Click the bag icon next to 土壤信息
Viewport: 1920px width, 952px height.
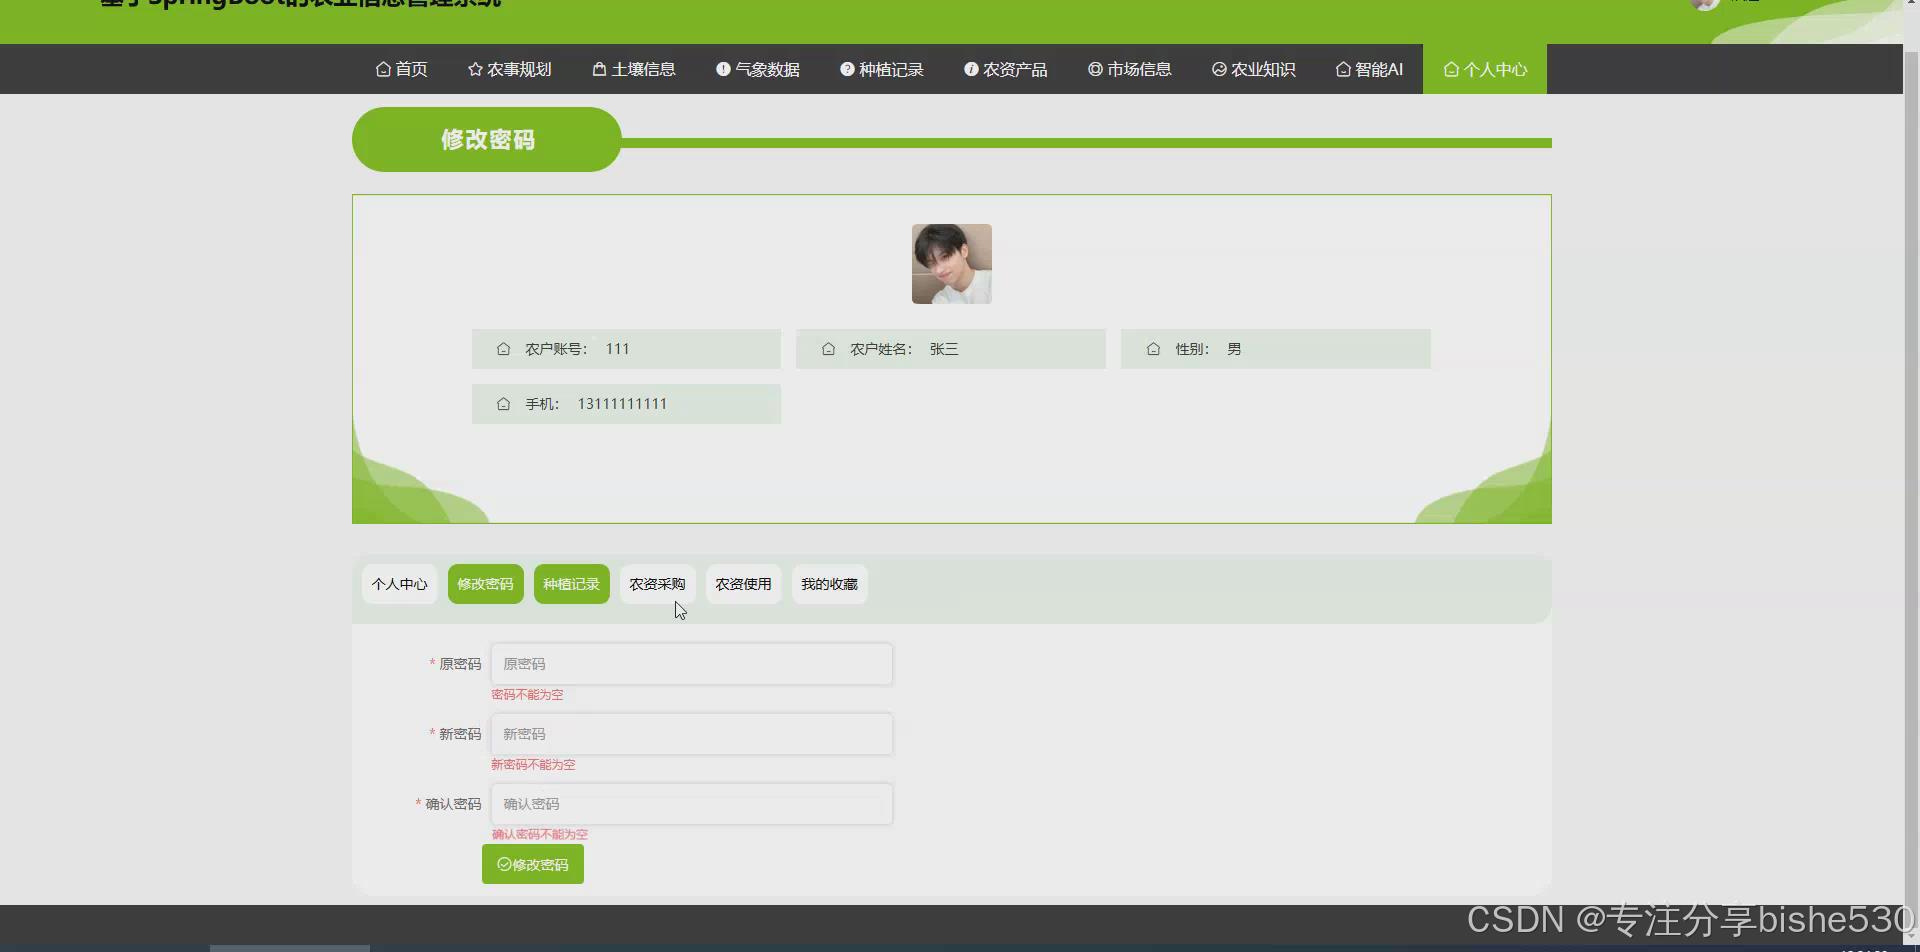599,69
